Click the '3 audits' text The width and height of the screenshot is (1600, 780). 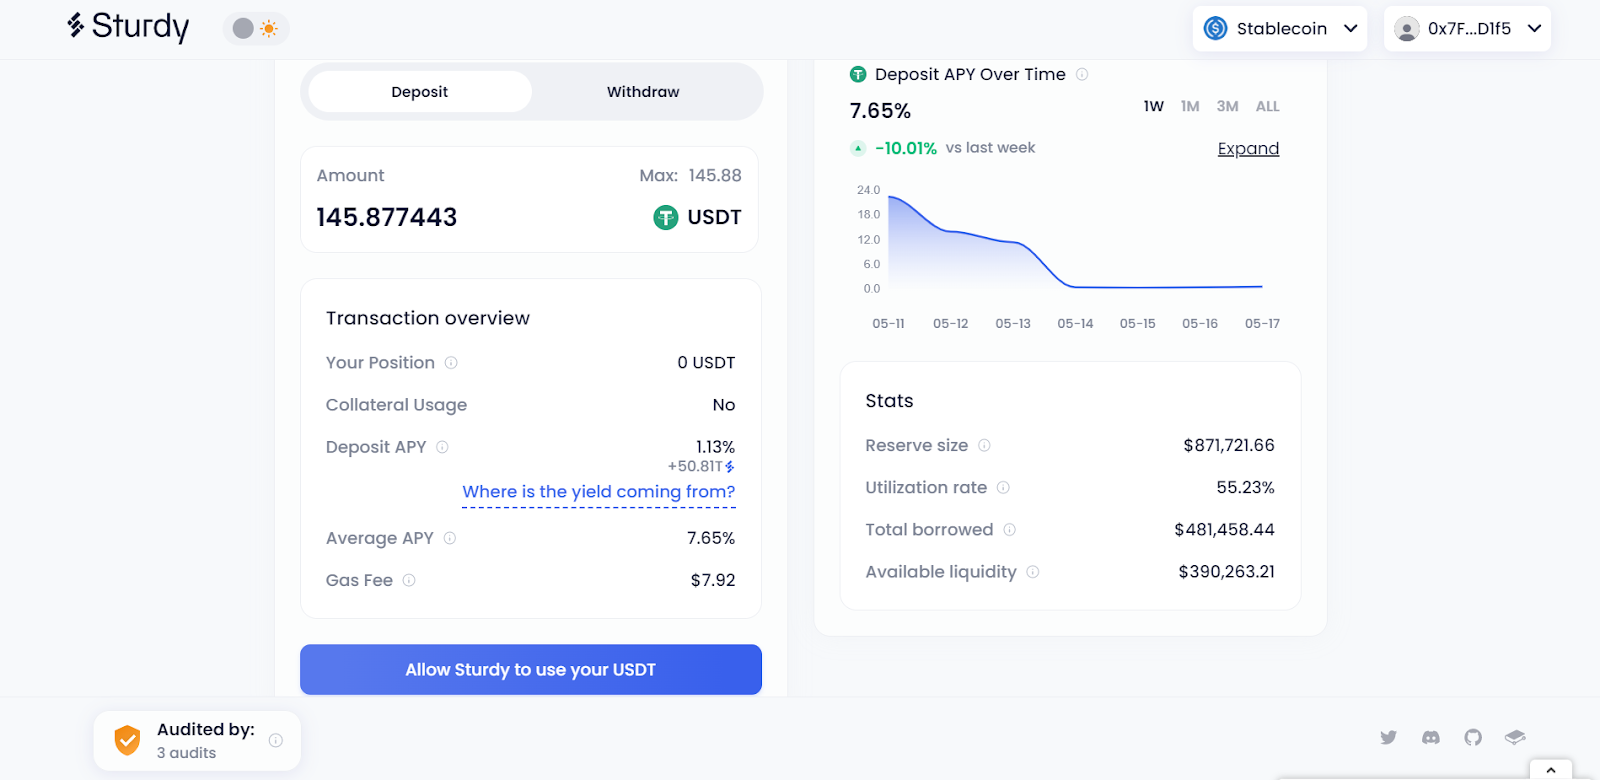point(186,753)
